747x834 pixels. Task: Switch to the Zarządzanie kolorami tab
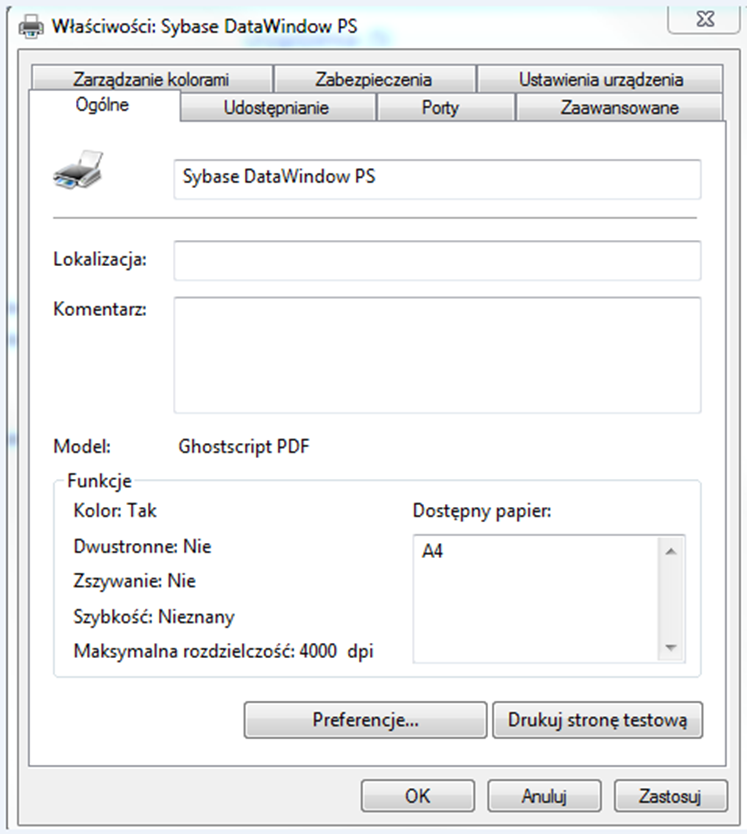(152, 79)
